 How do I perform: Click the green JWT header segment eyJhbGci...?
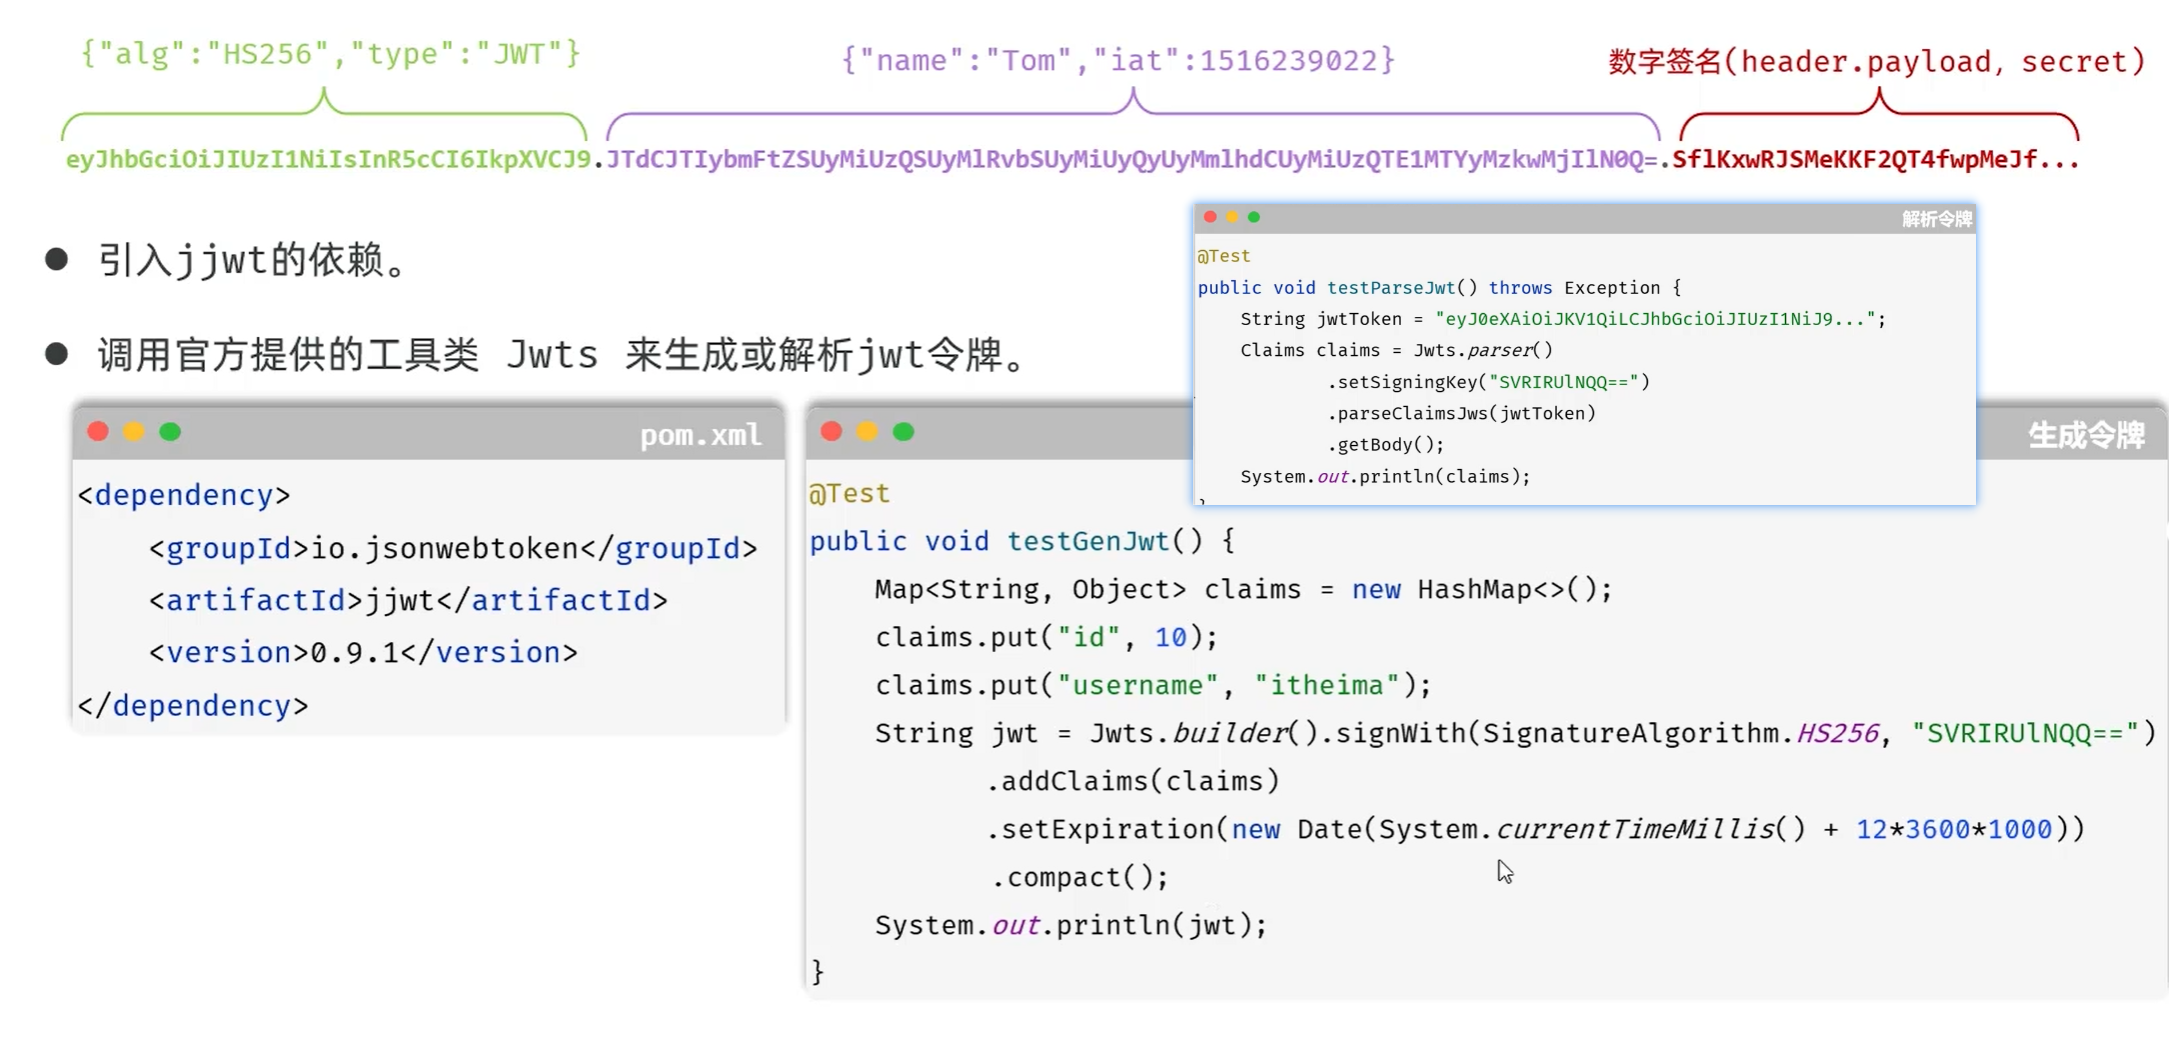pos(328,159)
